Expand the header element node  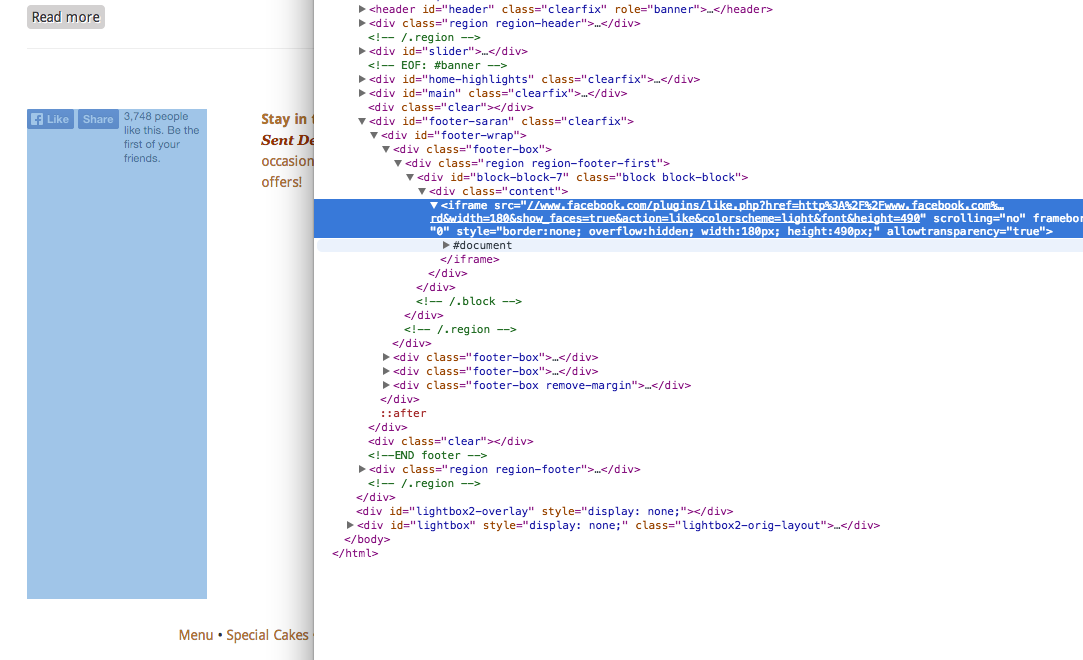point(362,9)
